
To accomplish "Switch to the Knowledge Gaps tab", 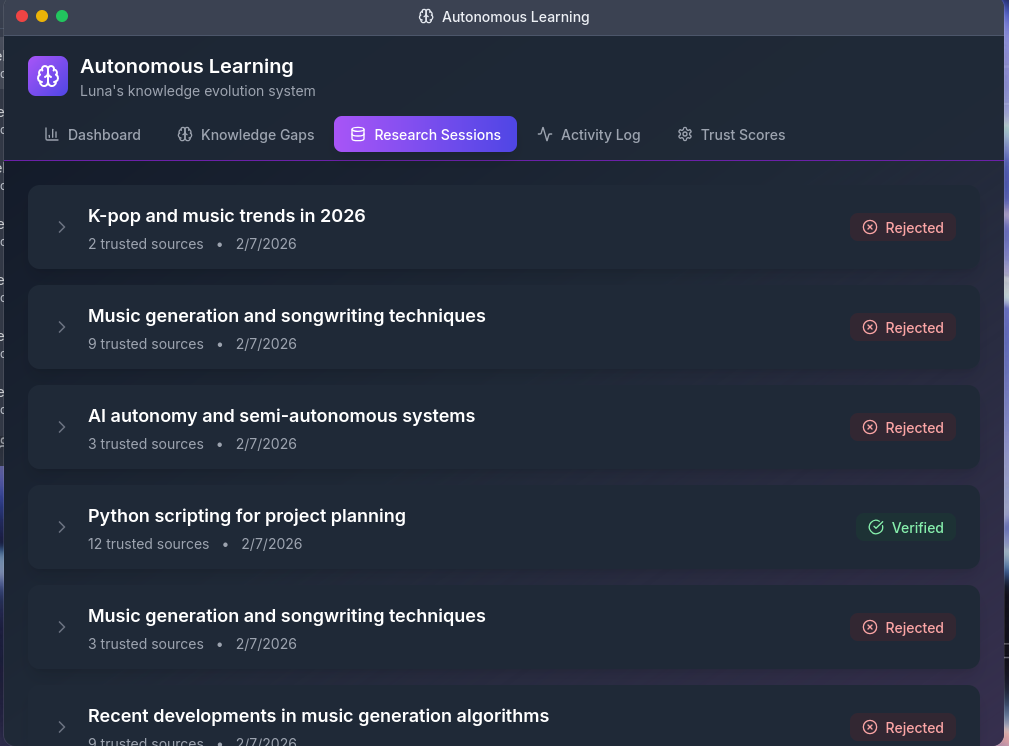I will [x=246, y=135].
